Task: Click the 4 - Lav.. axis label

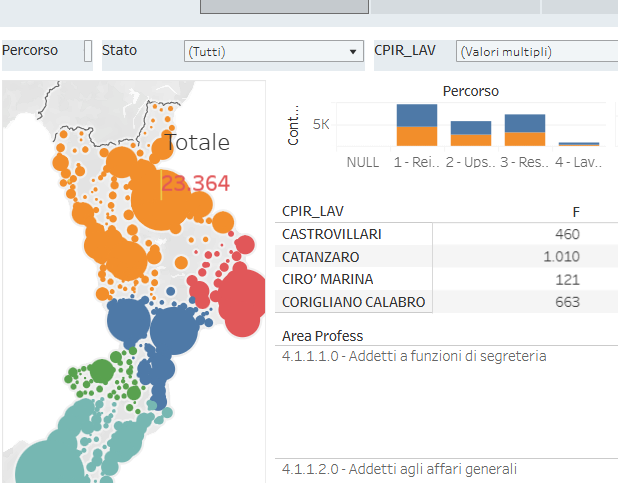Action: (579, 162)
